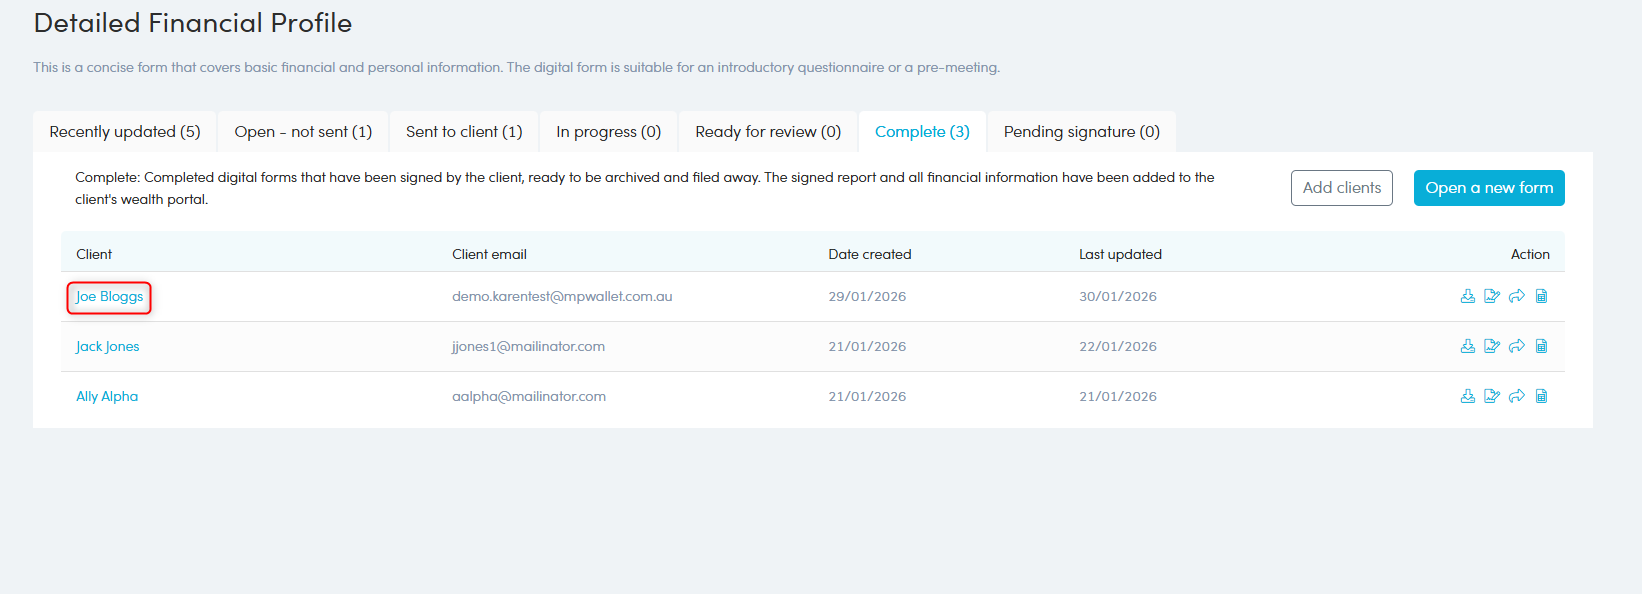Viewport: 1642px width, 594px height.
Task: Share Jack Jones' form via arrow icon
Action: coord(1517,346)
